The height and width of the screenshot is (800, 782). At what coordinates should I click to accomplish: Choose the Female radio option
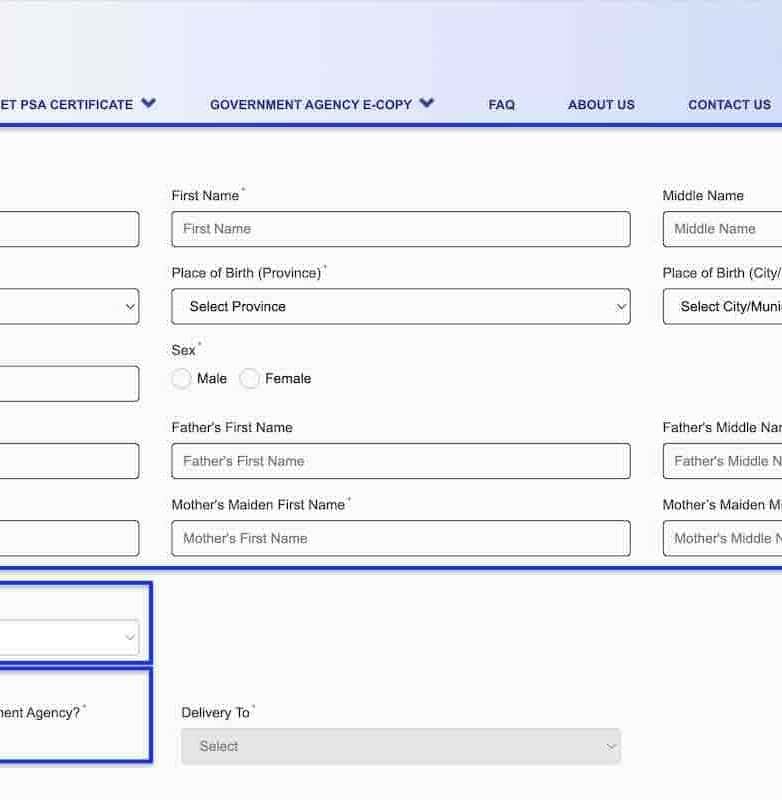250,379
